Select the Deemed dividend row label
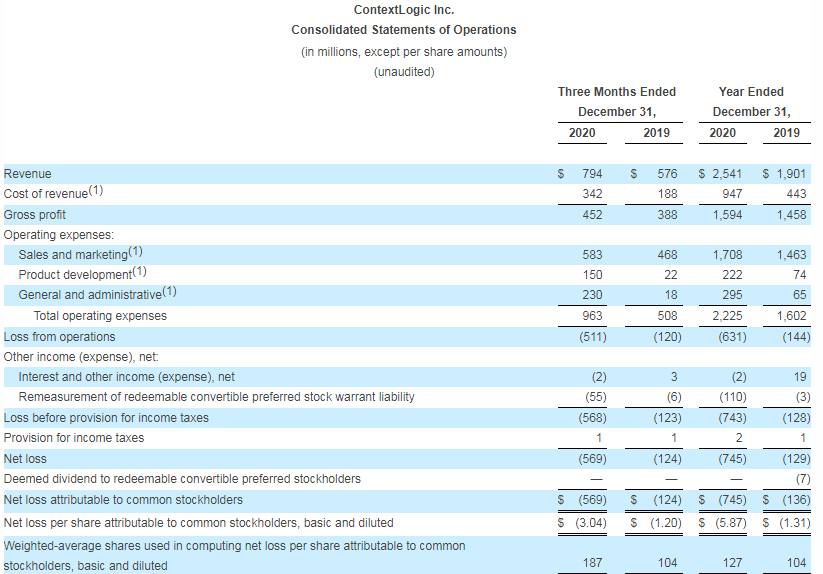Image resolution: width=823 pixels, height=574 pixels. tap(182, 478)
